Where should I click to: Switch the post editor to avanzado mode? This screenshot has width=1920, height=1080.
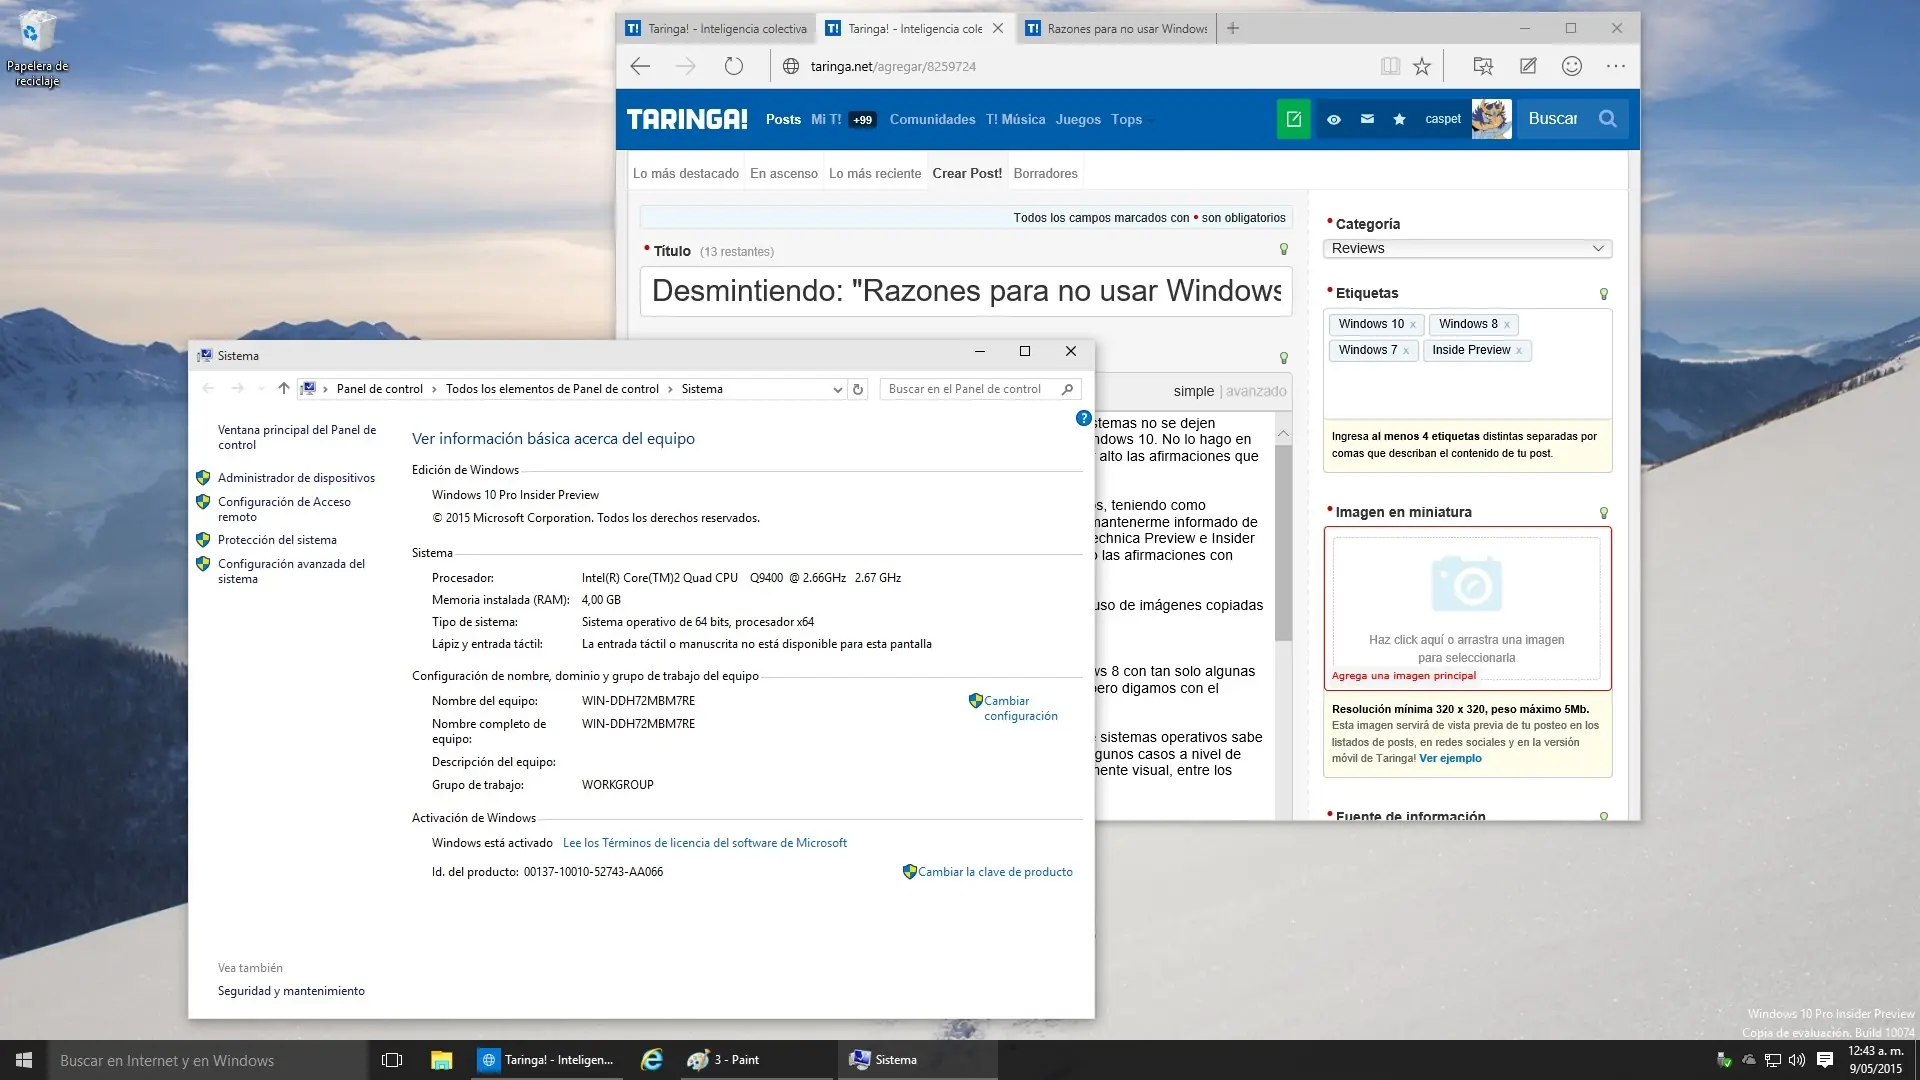(1253, 391)
